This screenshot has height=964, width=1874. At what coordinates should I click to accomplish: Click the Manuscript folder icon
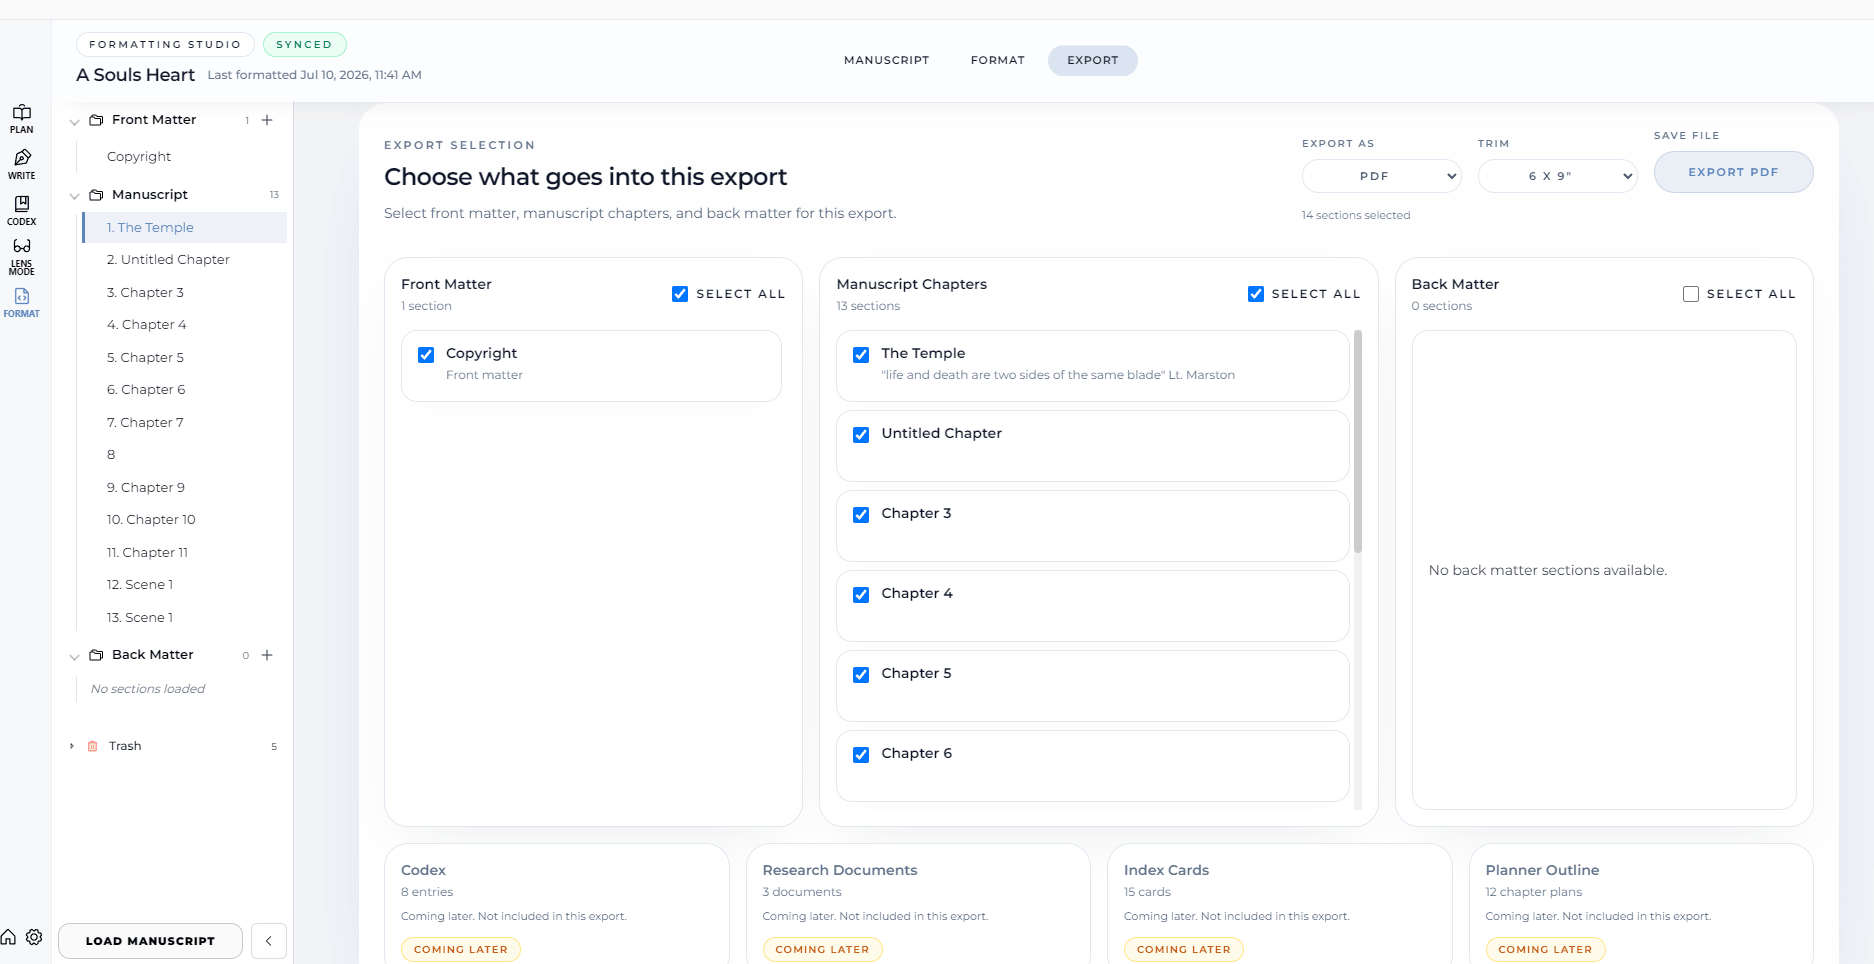tap(96, 195)
